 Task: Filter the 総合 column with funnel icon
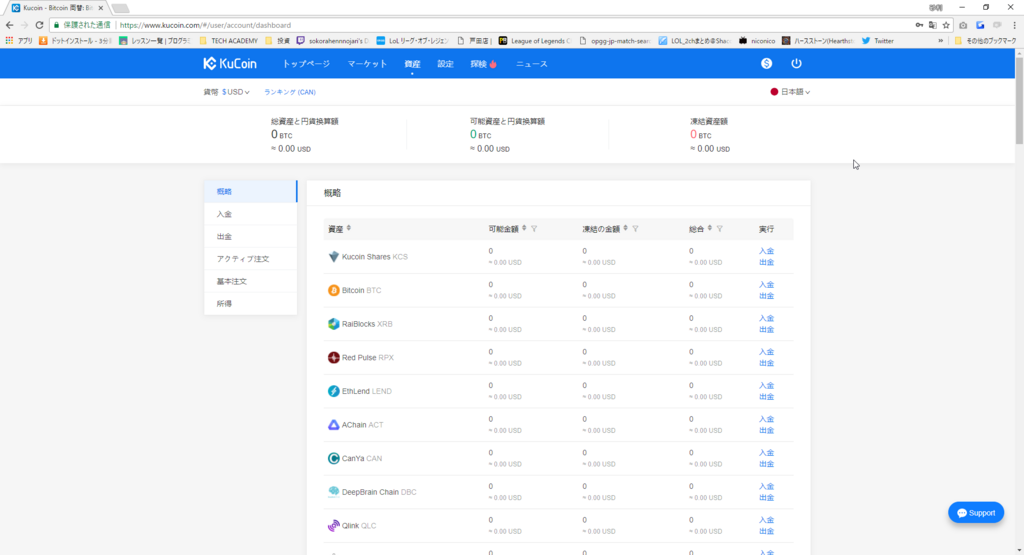(720, 229)
